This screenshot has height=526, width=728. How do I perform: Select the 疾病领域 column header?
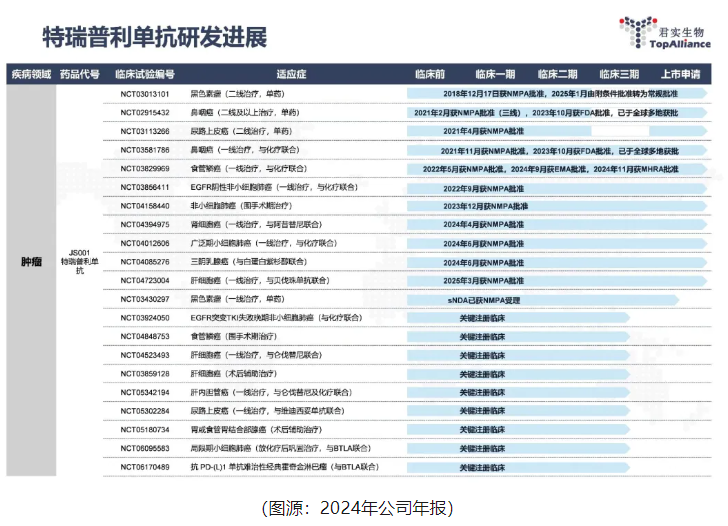pyautogui.click(x=31, y=74)
